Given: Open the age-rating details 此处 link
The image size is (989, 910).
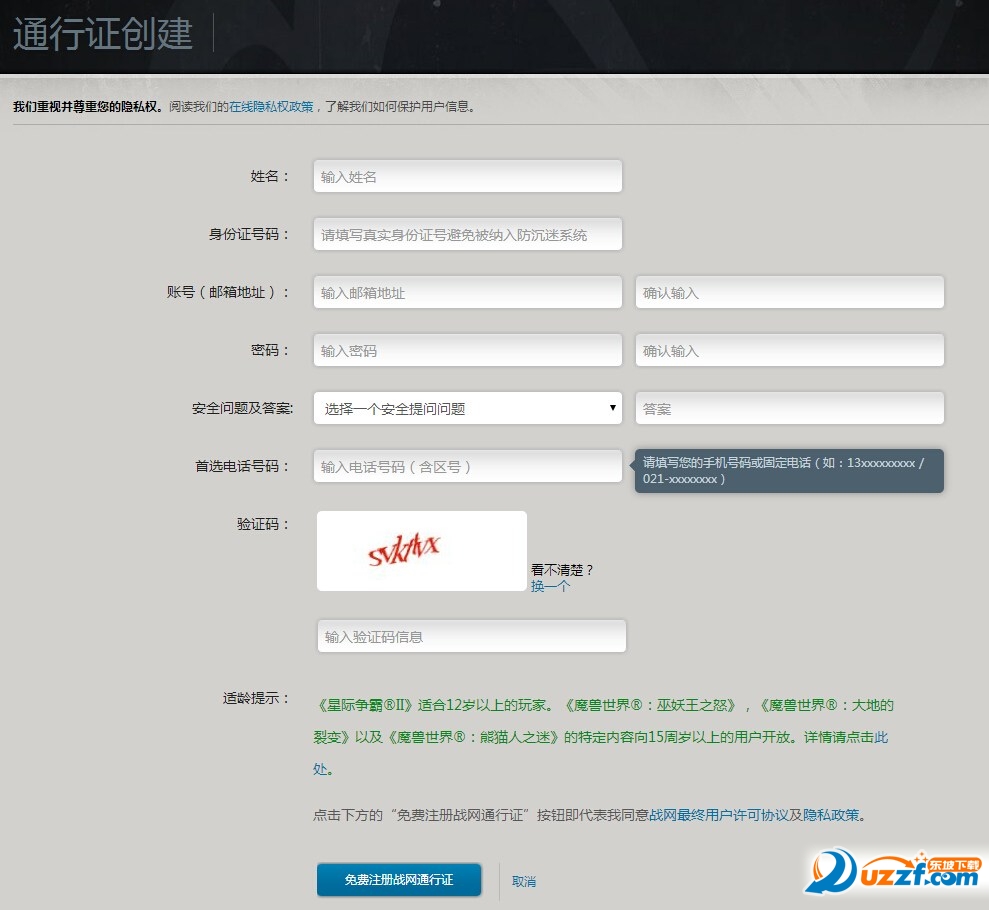Looking at the screenshot, I should (x=881, y=737).
